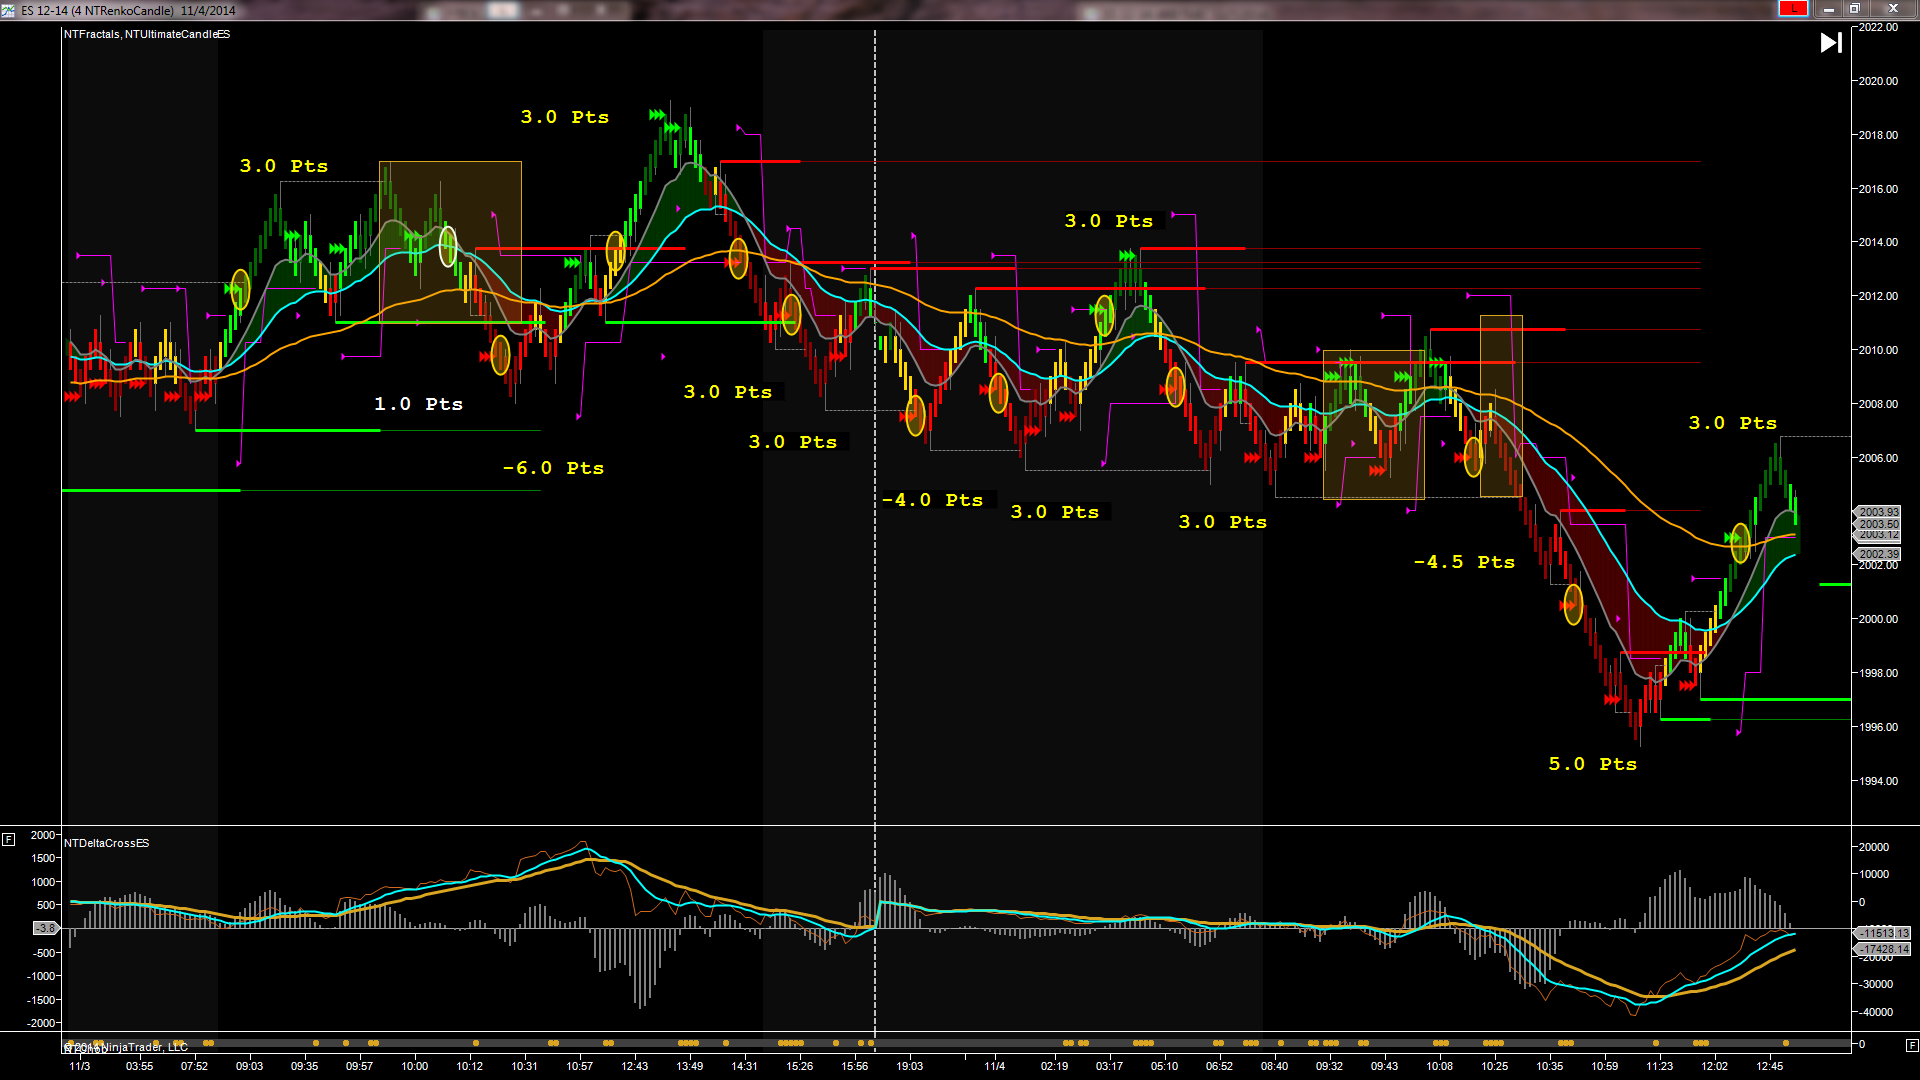Click the F icon beside NTDeltaCrossES panel
The width and height of the screenshot is (1920, 1080).
coord(8,839)
